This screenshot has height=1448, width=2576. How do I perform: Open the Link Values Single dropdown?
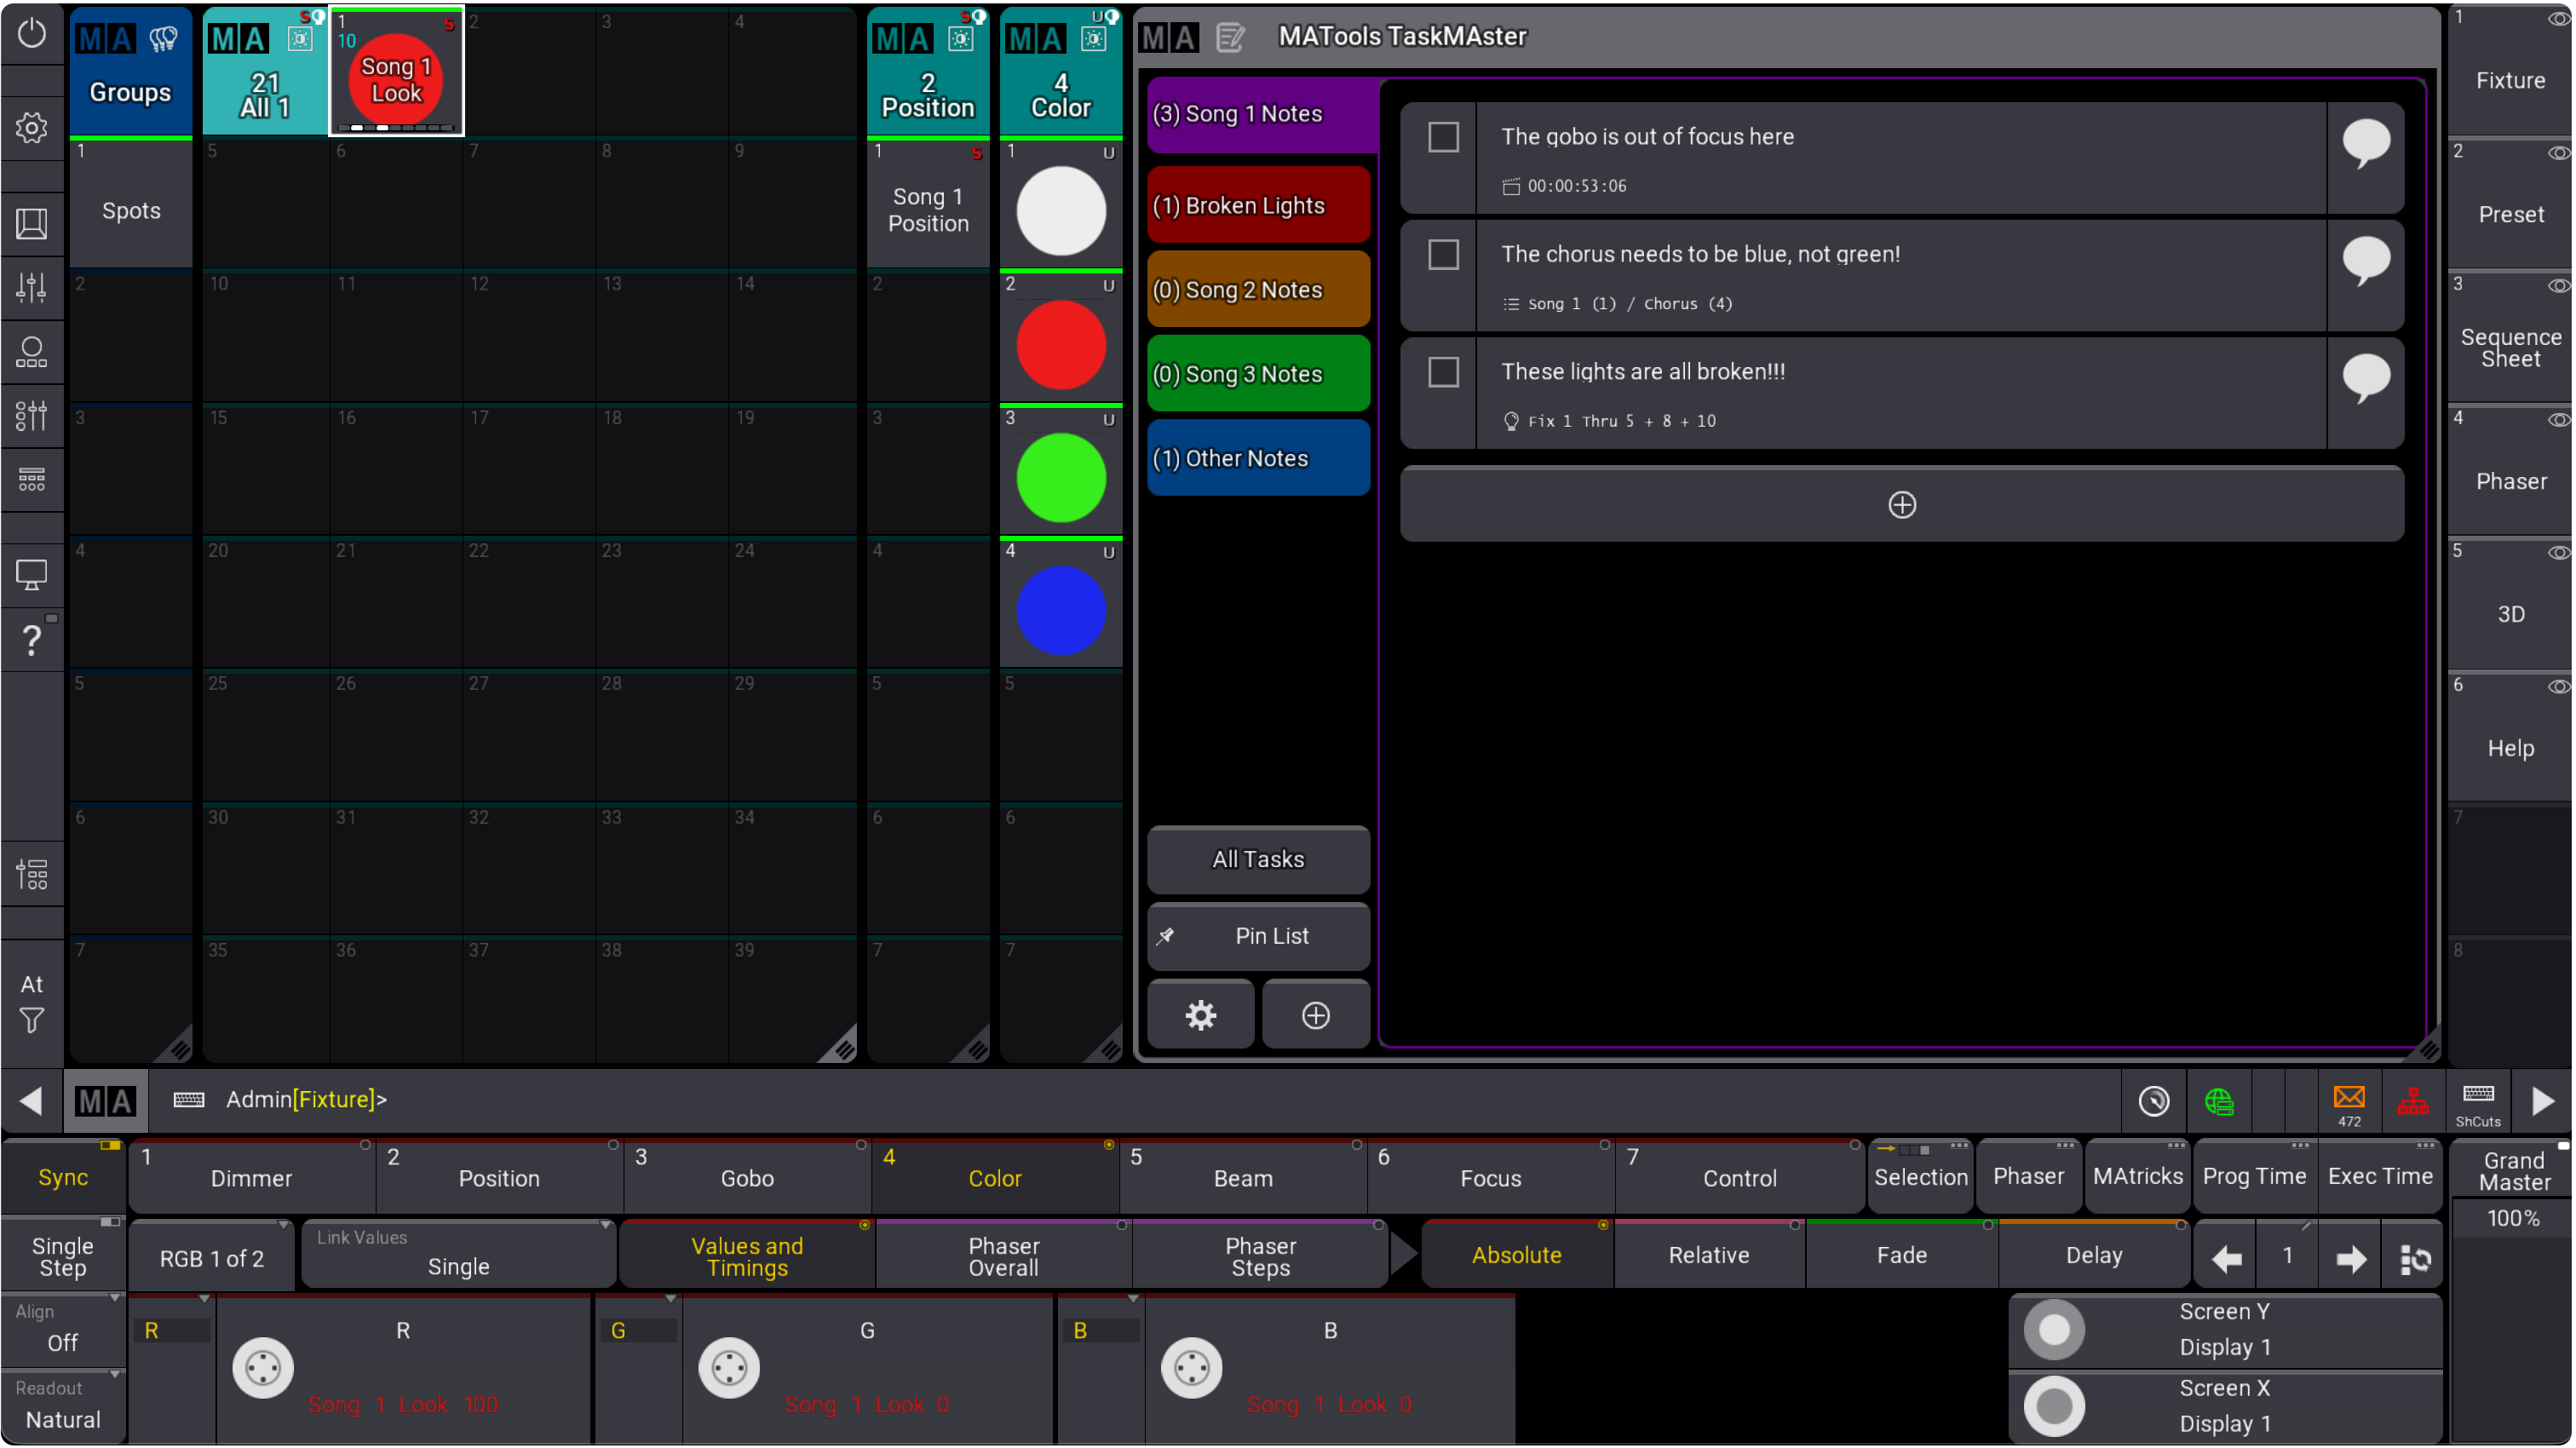(x=458, y=1255)
